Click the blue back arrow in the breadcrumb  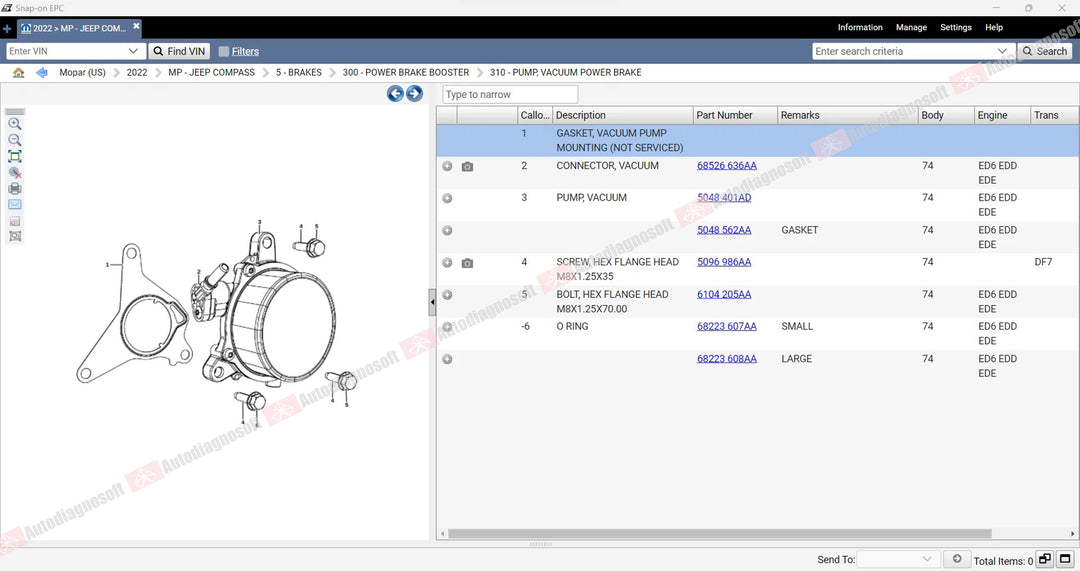(41, 72)
